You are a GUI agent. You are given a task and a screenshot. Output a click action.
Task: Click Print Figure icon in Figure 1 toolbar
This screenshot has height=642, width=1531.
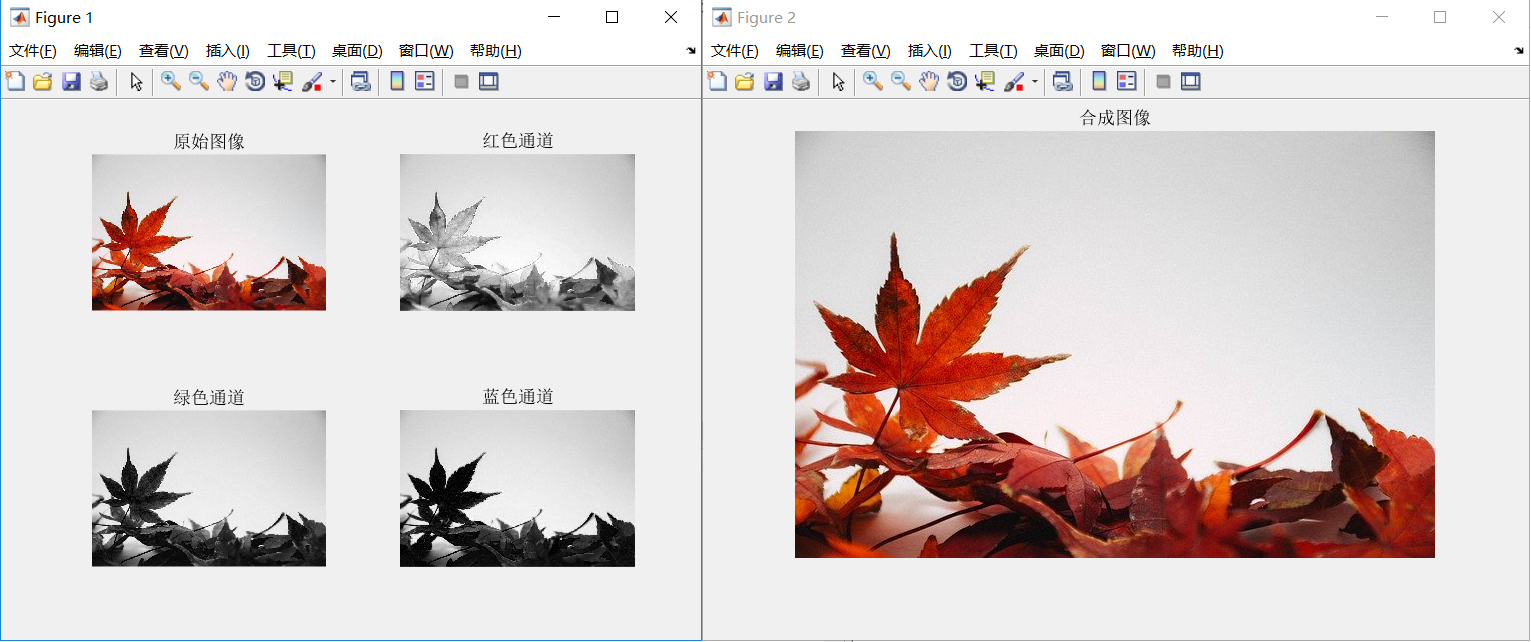point(98,82)
